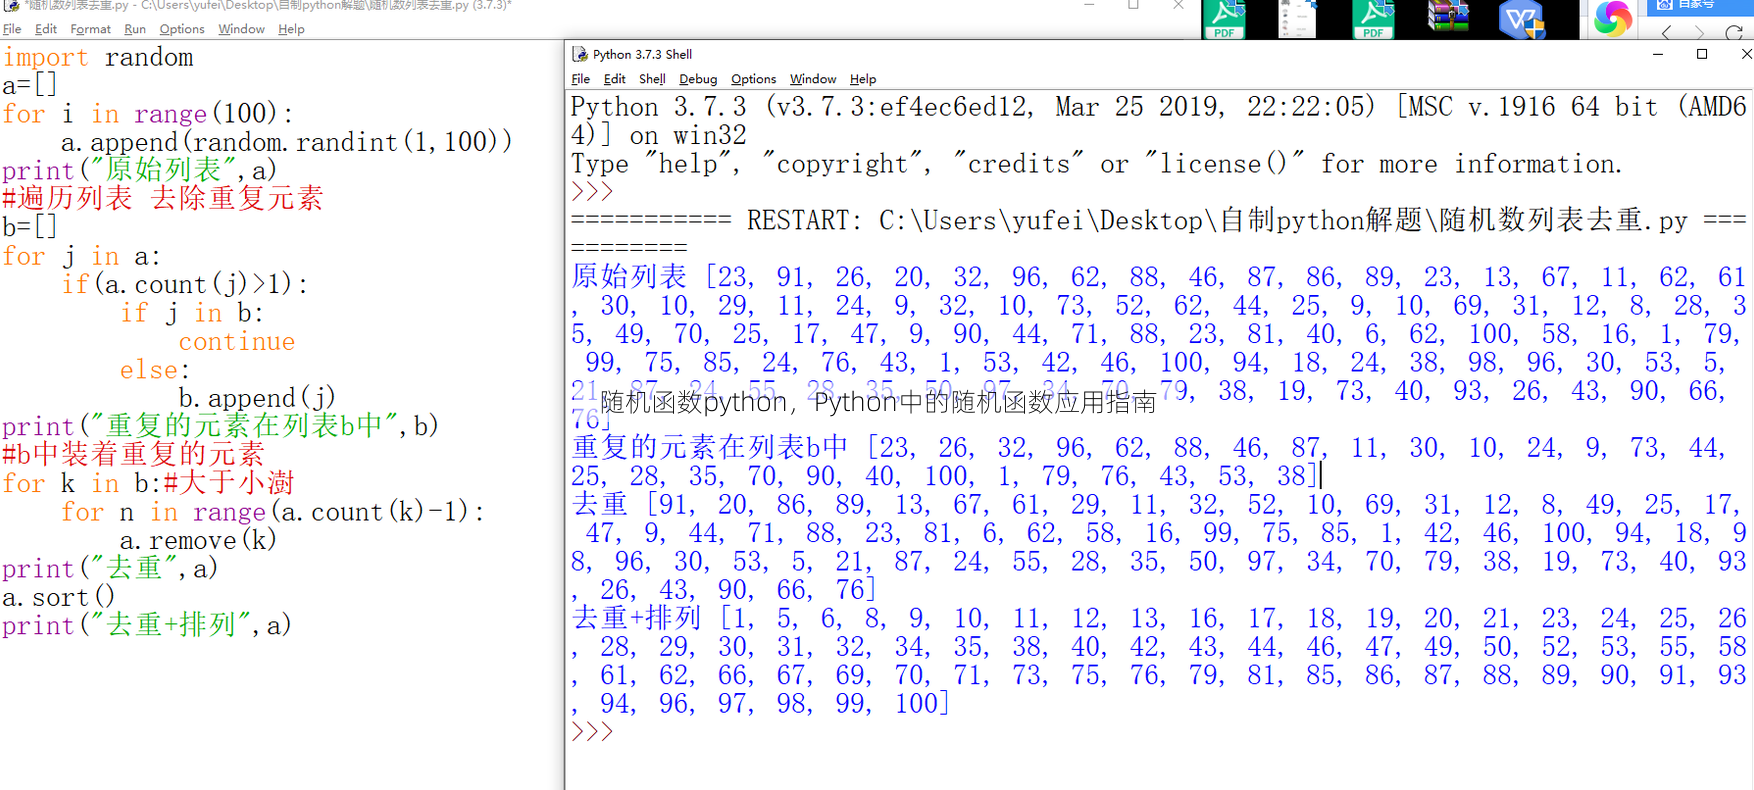Image resolution: width=1754 pixels, height=790 pixels.
Task: Click the print("原始列表",a) line
Action: click(x=140, y=171)
